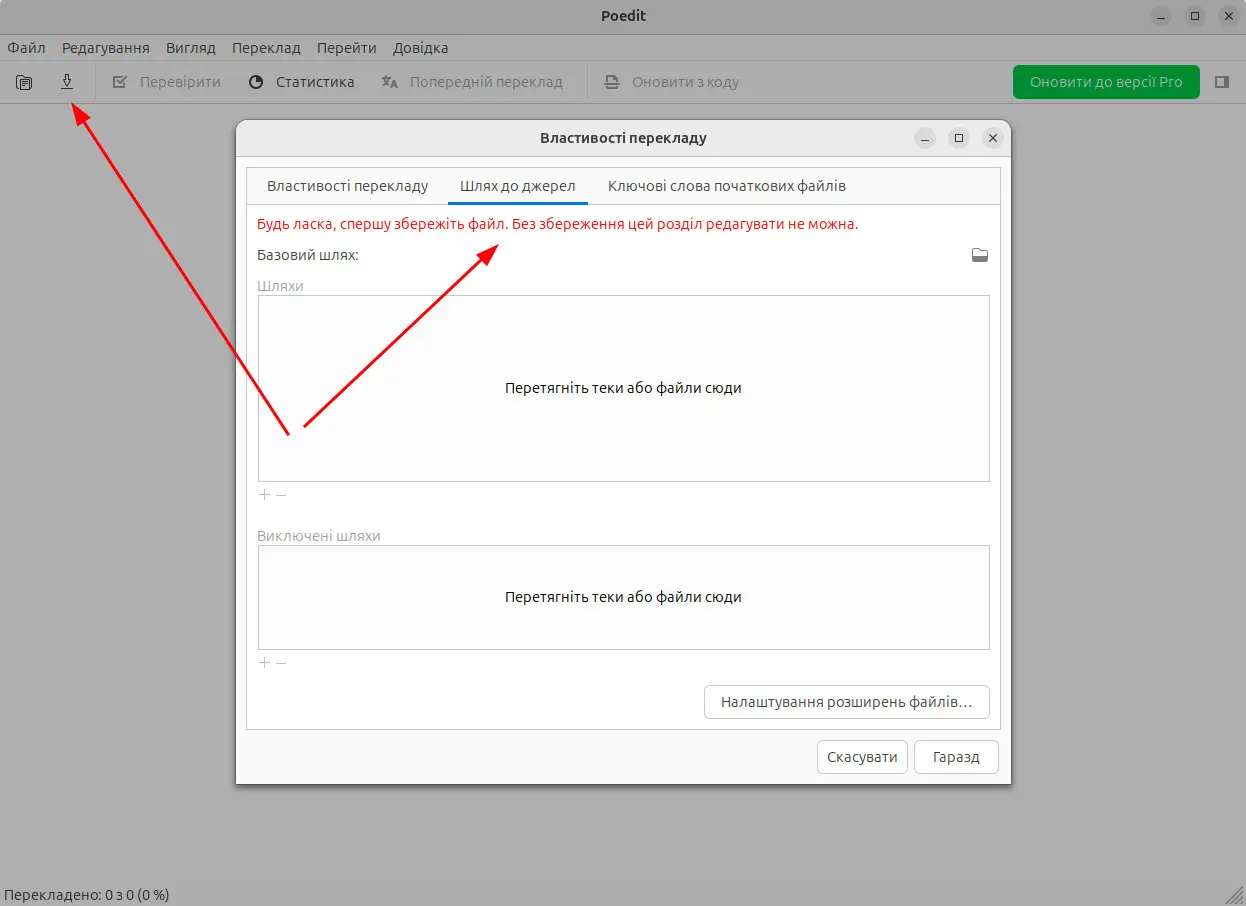
Task: Confirm the dialog with Гаразд
Action: pyautogui.click(x=956, y=757)
